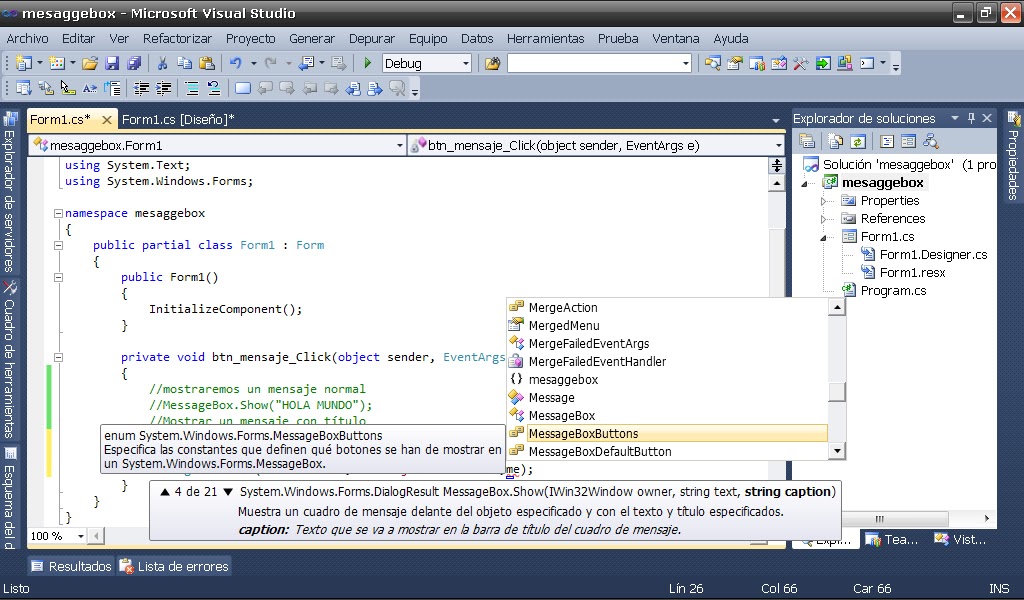Click the Cut toolbar icon
This screenshot has height=600, width=1024.
tap(162, 61)
